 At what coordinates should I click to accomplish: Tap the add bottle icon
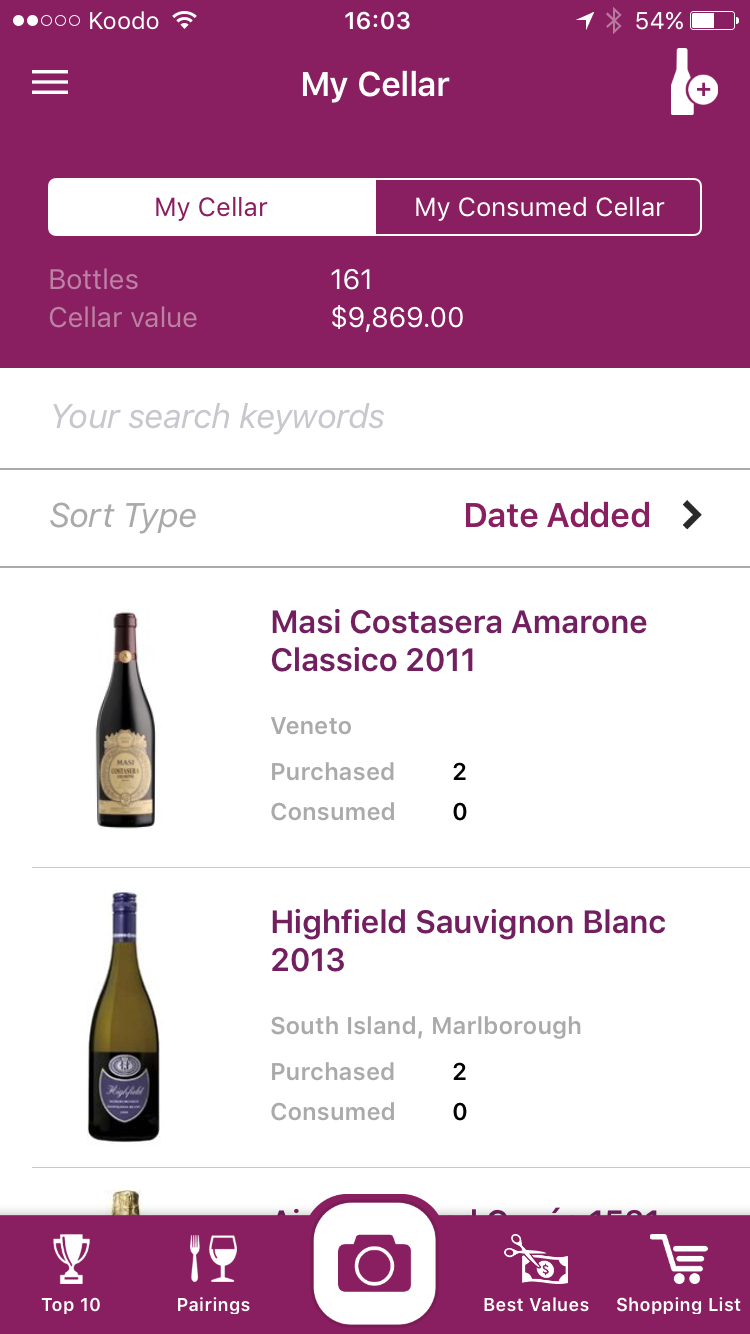pos(693,82)
